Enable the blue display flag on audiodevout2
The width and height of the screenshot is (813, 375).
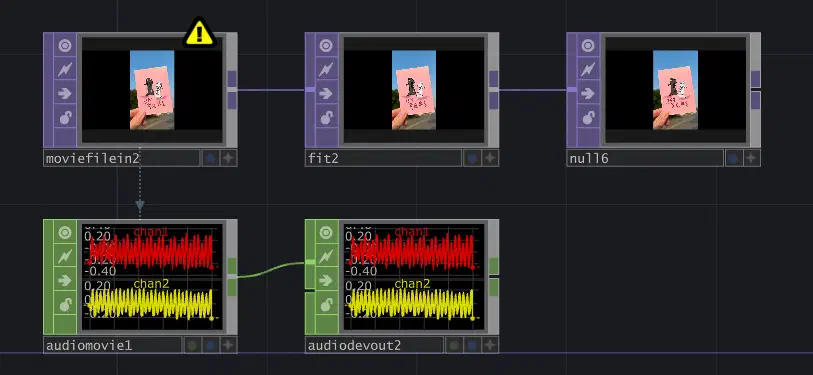point(472,345)
